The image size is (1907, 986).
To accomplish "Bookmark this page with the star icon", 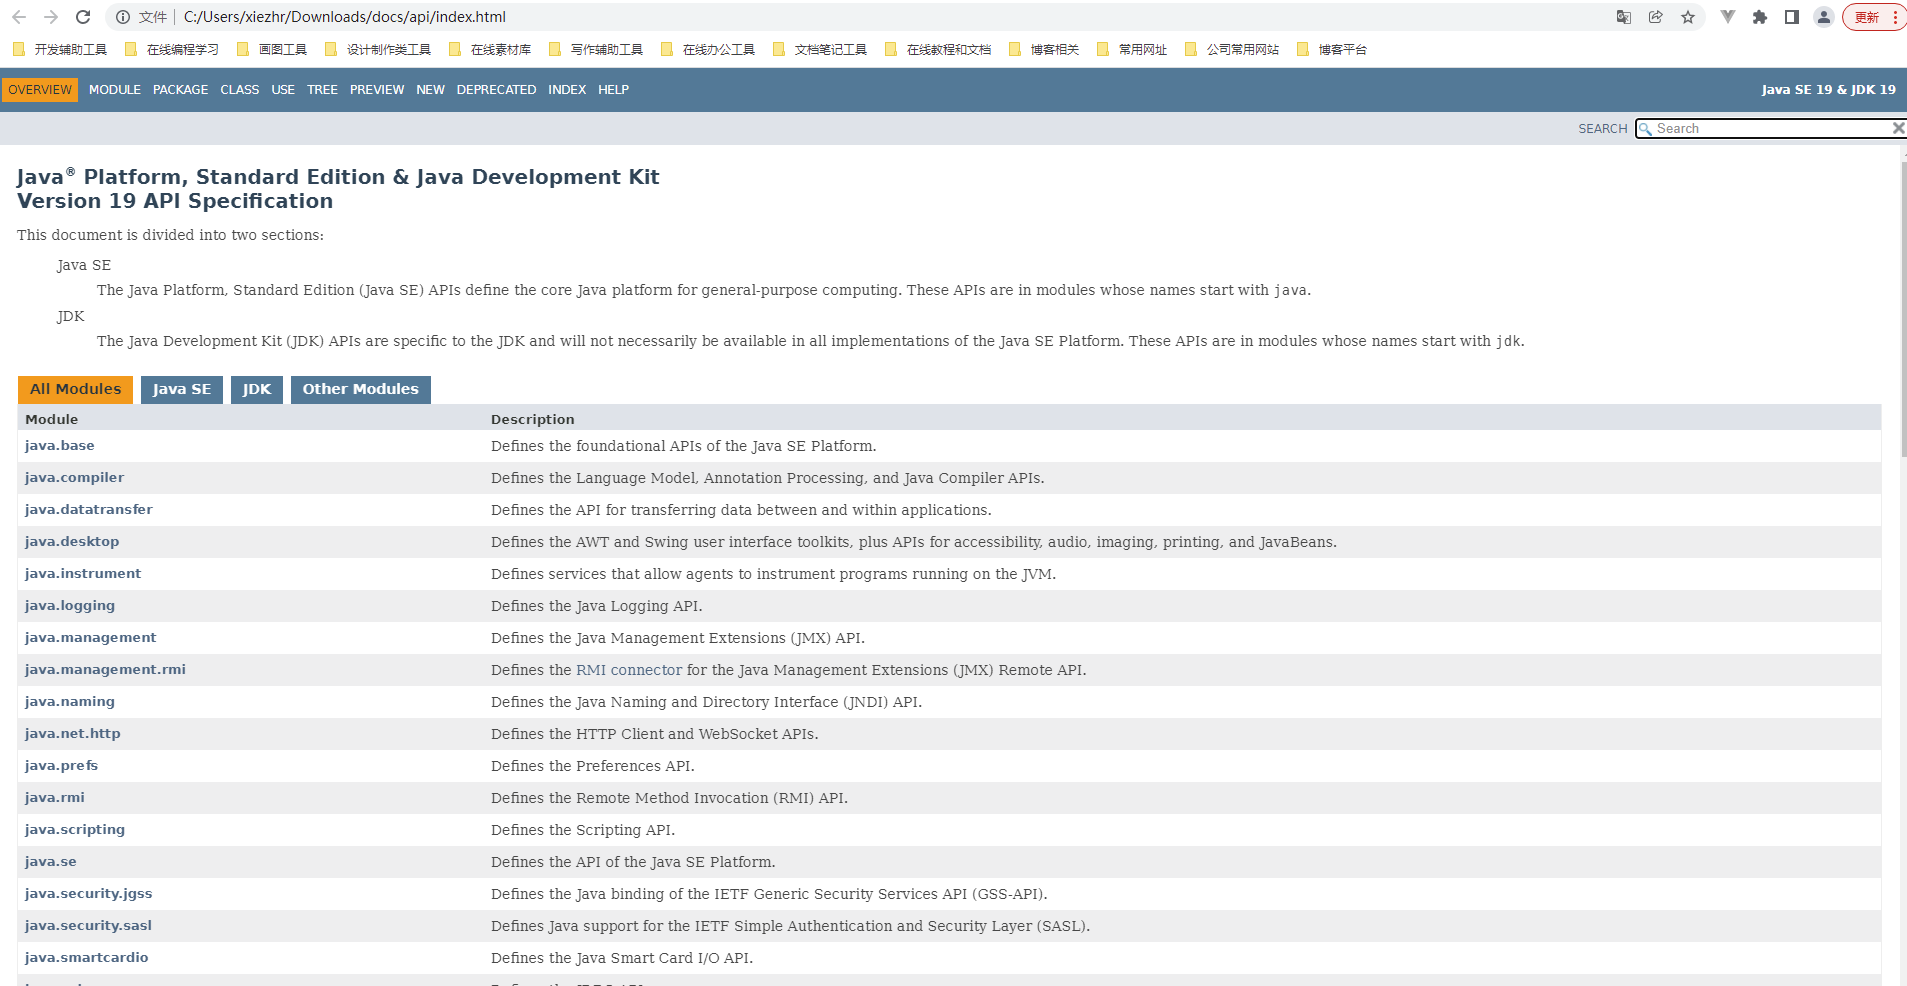I will (1688, 17).
